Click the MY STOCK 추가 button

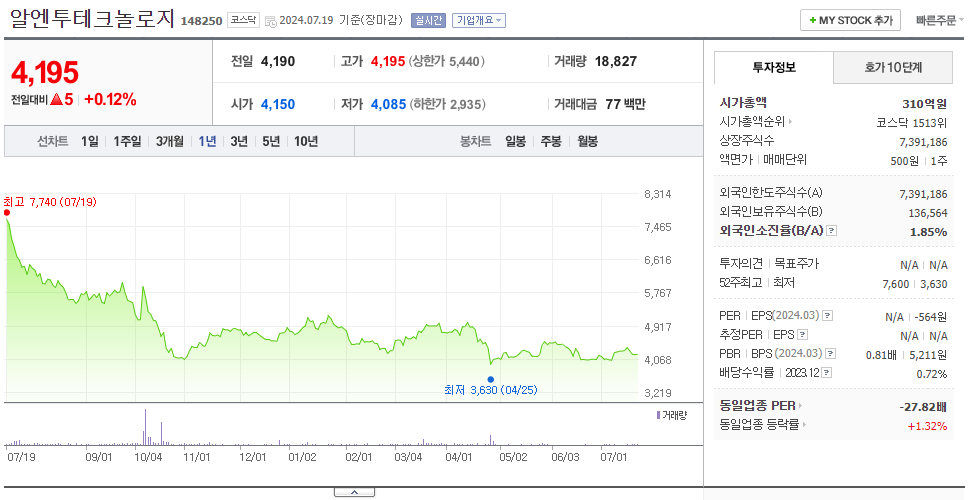coord(851,20)
